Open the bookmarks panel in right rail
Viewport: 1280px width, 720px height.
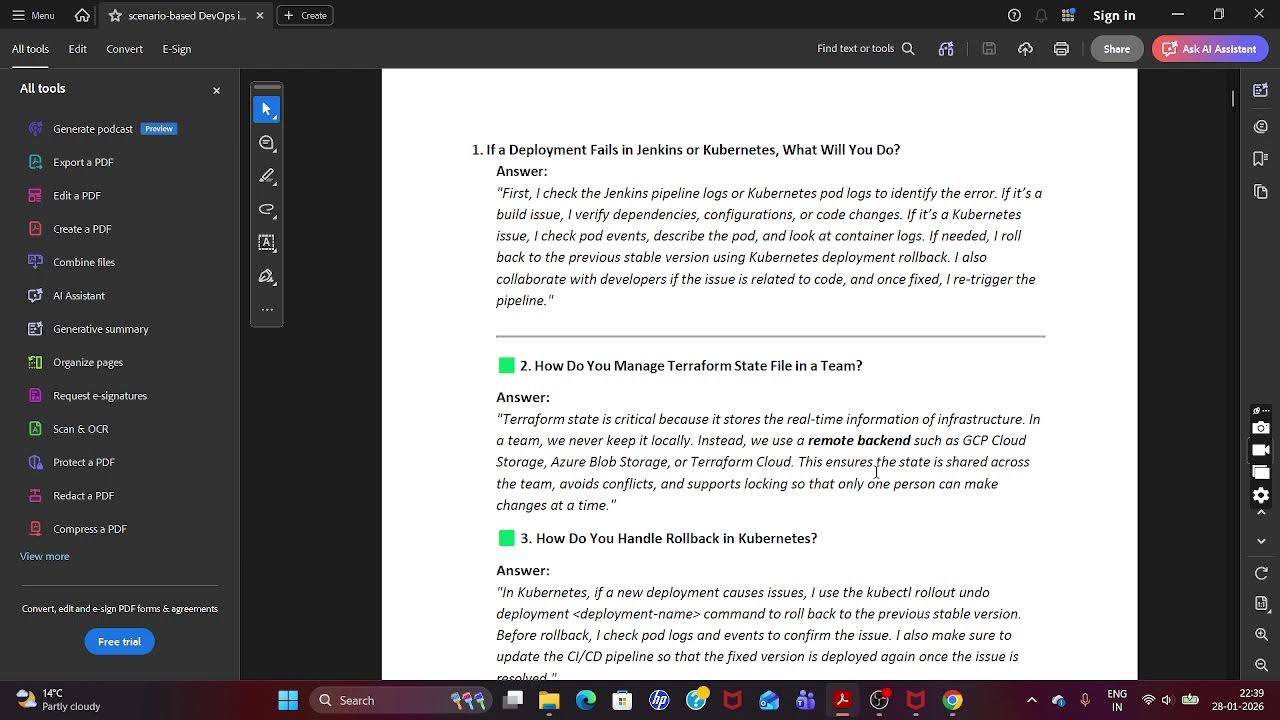[x=1261, y=159]
